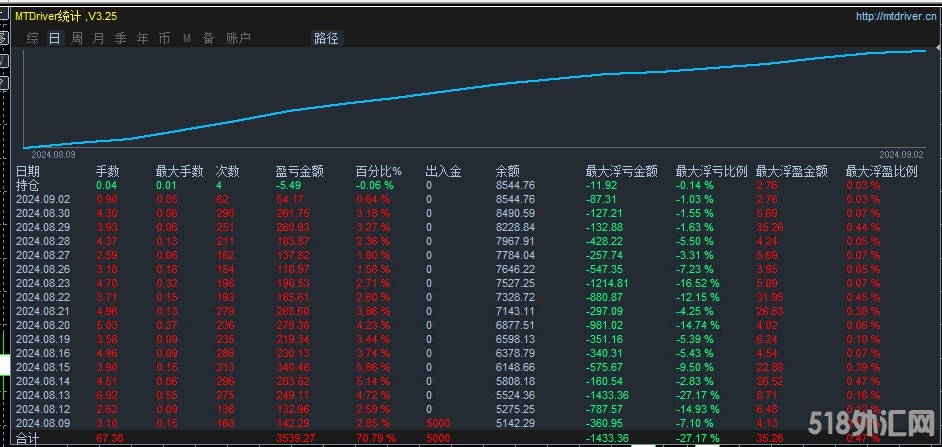This screenshot has height=447, width=942.
Task: Click the balance value 8490.59
Action: [515, 213]
